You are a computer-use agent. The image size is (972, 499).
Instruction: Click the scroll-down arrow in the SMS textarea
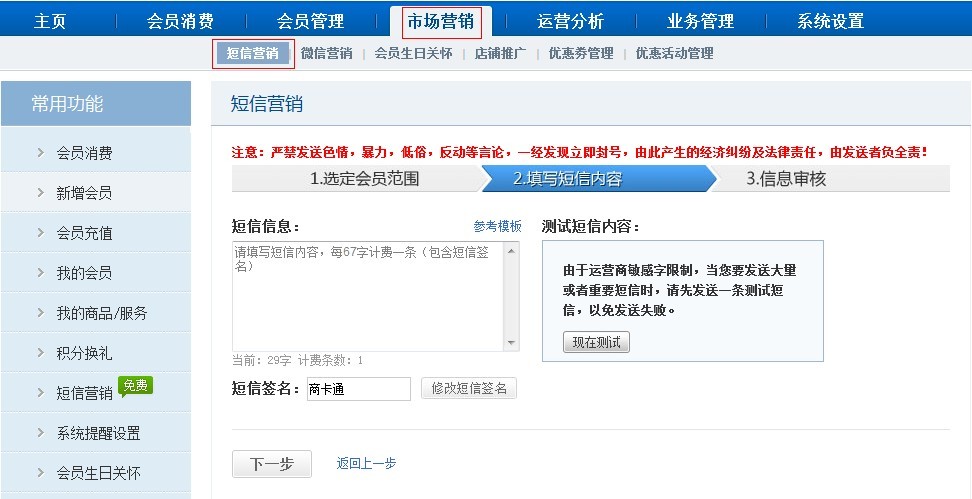click(512, 343)
